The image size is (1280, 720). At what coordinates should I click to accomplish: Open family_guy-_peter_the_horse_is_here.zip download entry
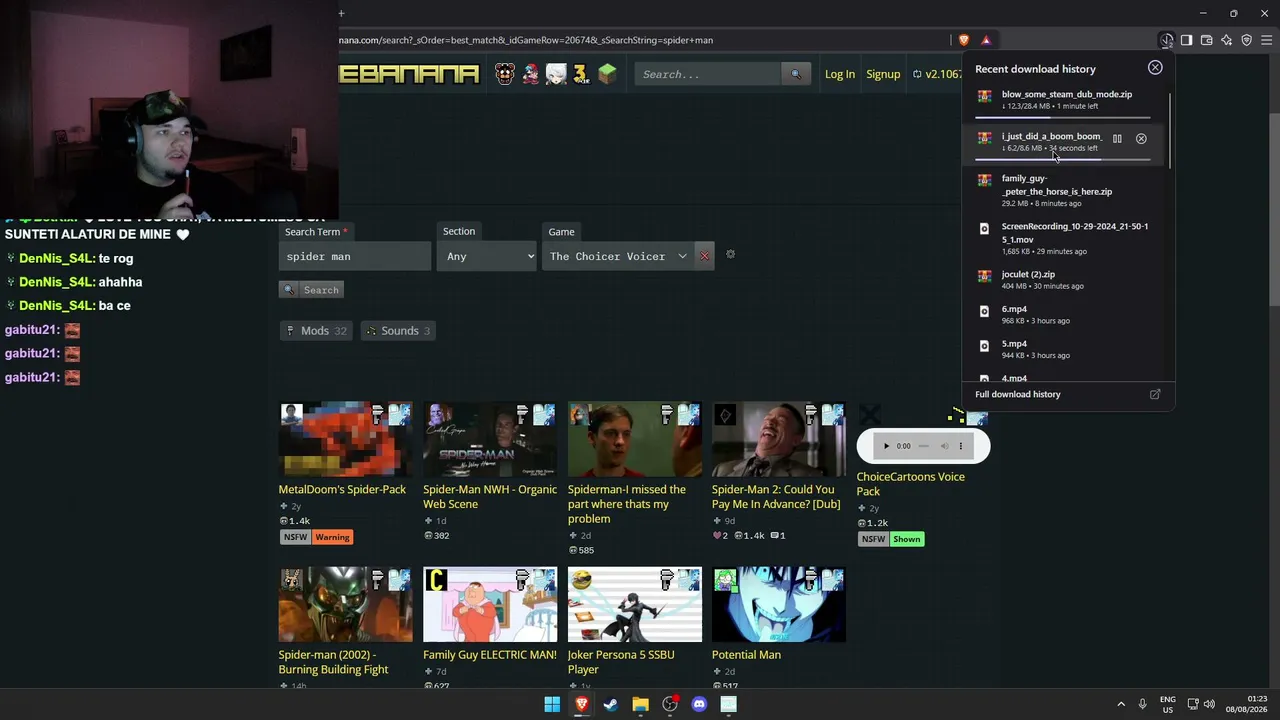(x=1062, y=190)
